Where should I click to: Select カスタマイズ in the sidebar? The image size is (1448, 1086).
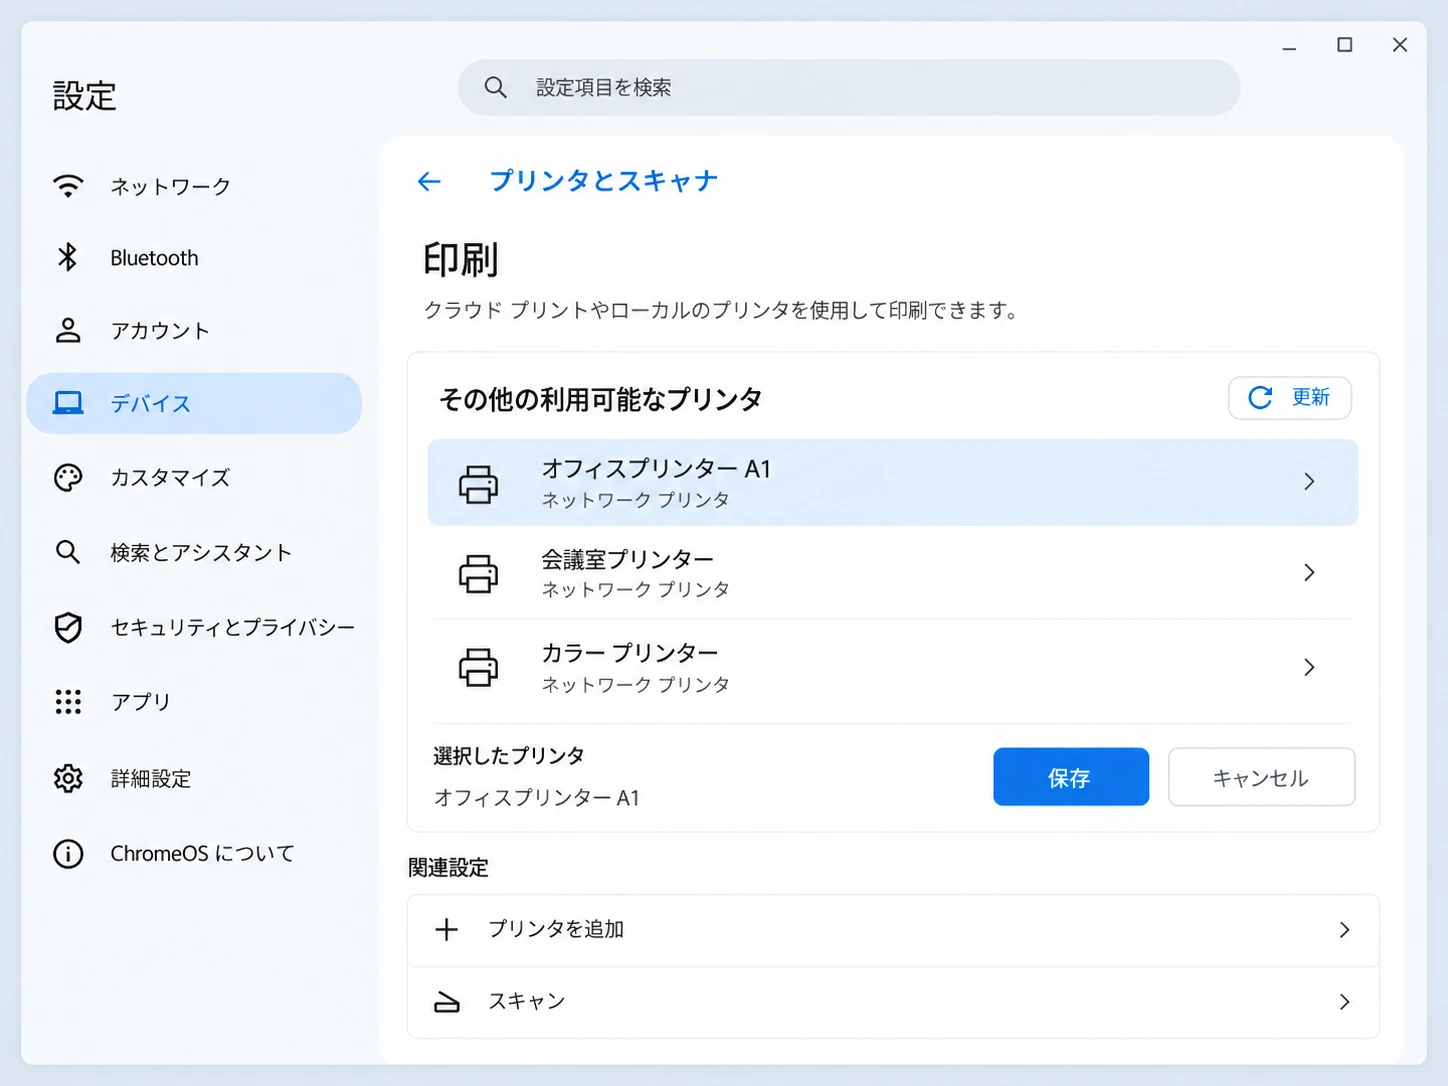click(194, 478)
